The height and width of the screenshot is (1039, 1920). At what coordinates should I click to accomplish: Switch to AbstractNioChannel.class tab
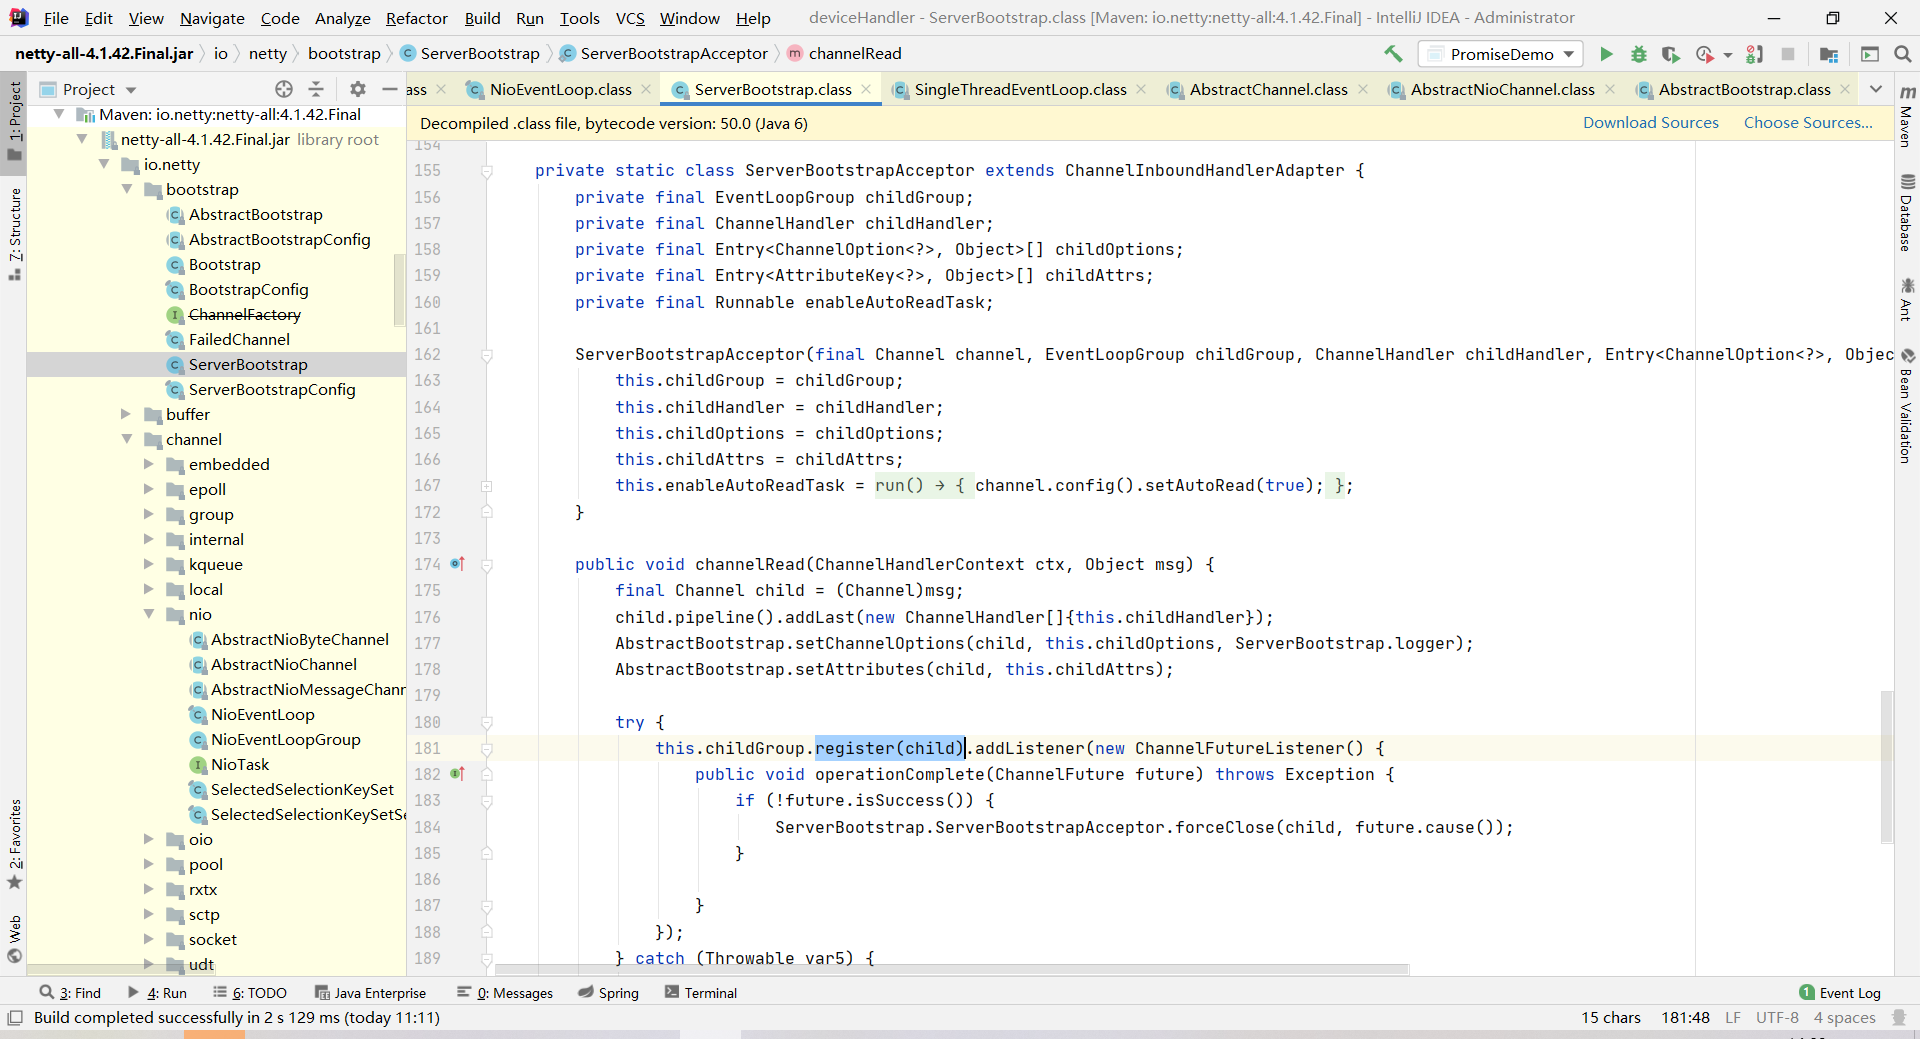pyautogui.click(x=1502, y=89)
